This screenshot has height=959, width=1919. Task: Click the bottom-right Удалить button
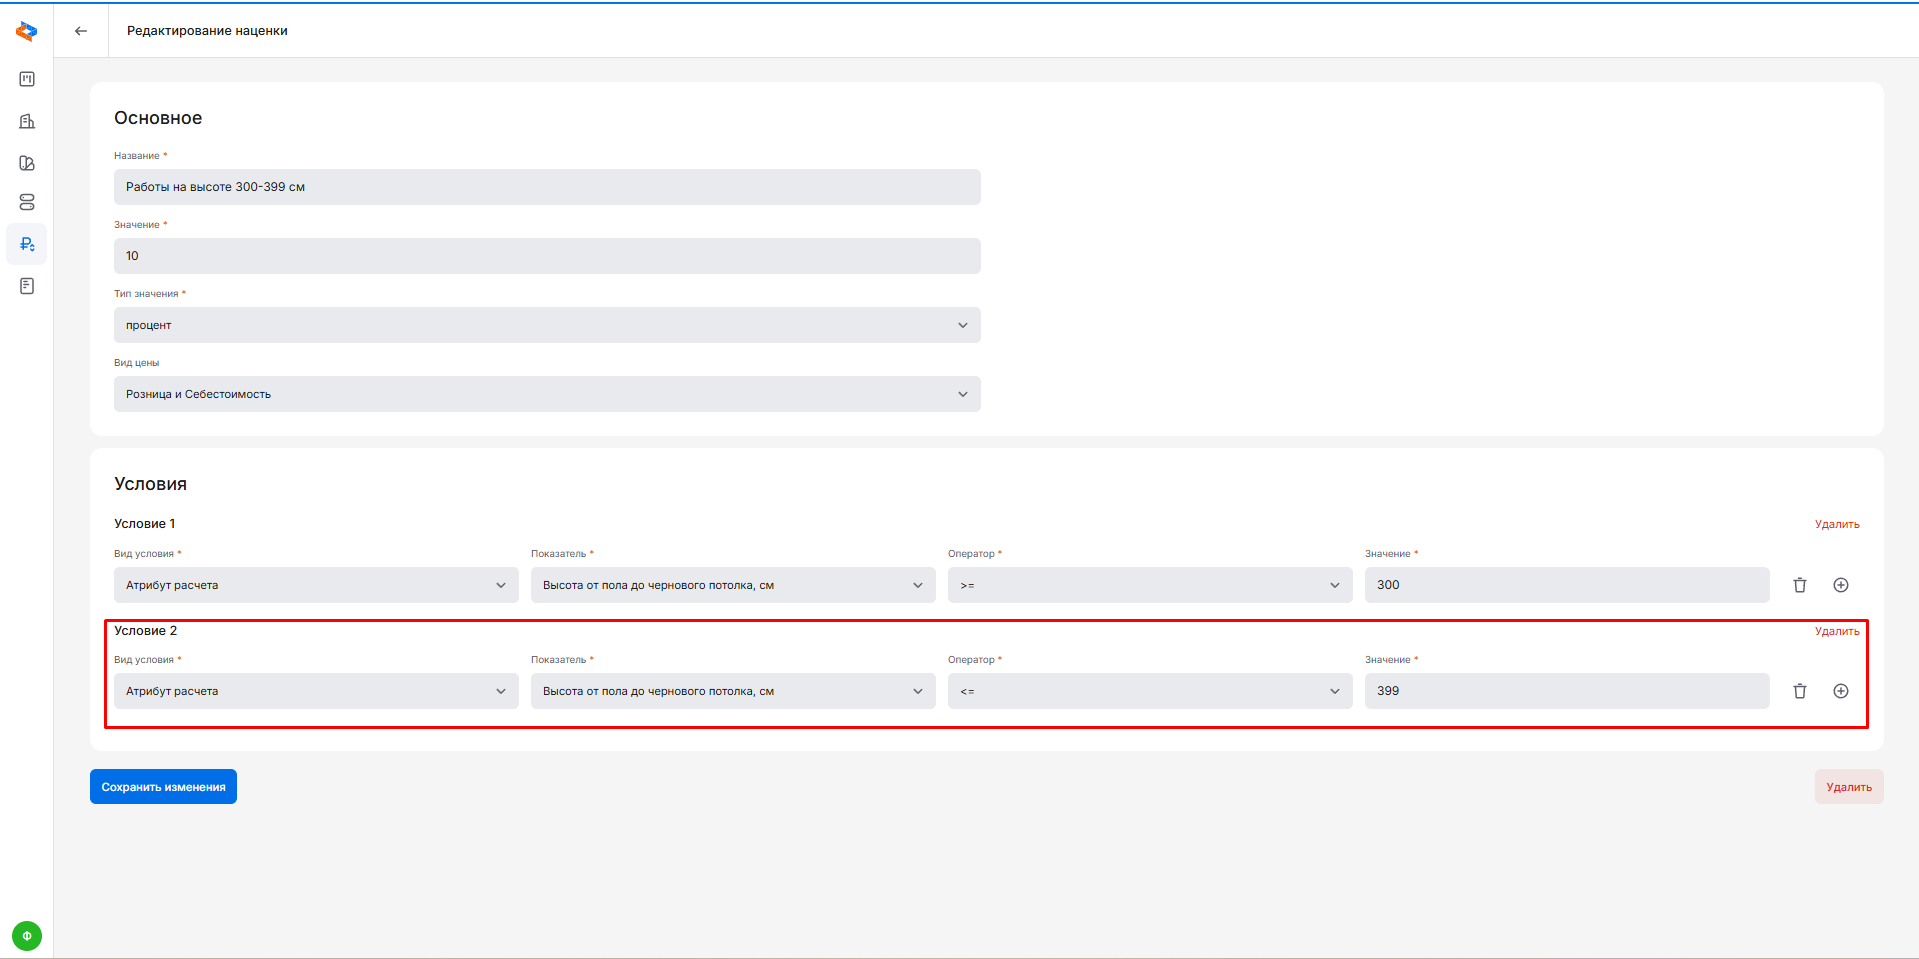[x=1848, y=787]
